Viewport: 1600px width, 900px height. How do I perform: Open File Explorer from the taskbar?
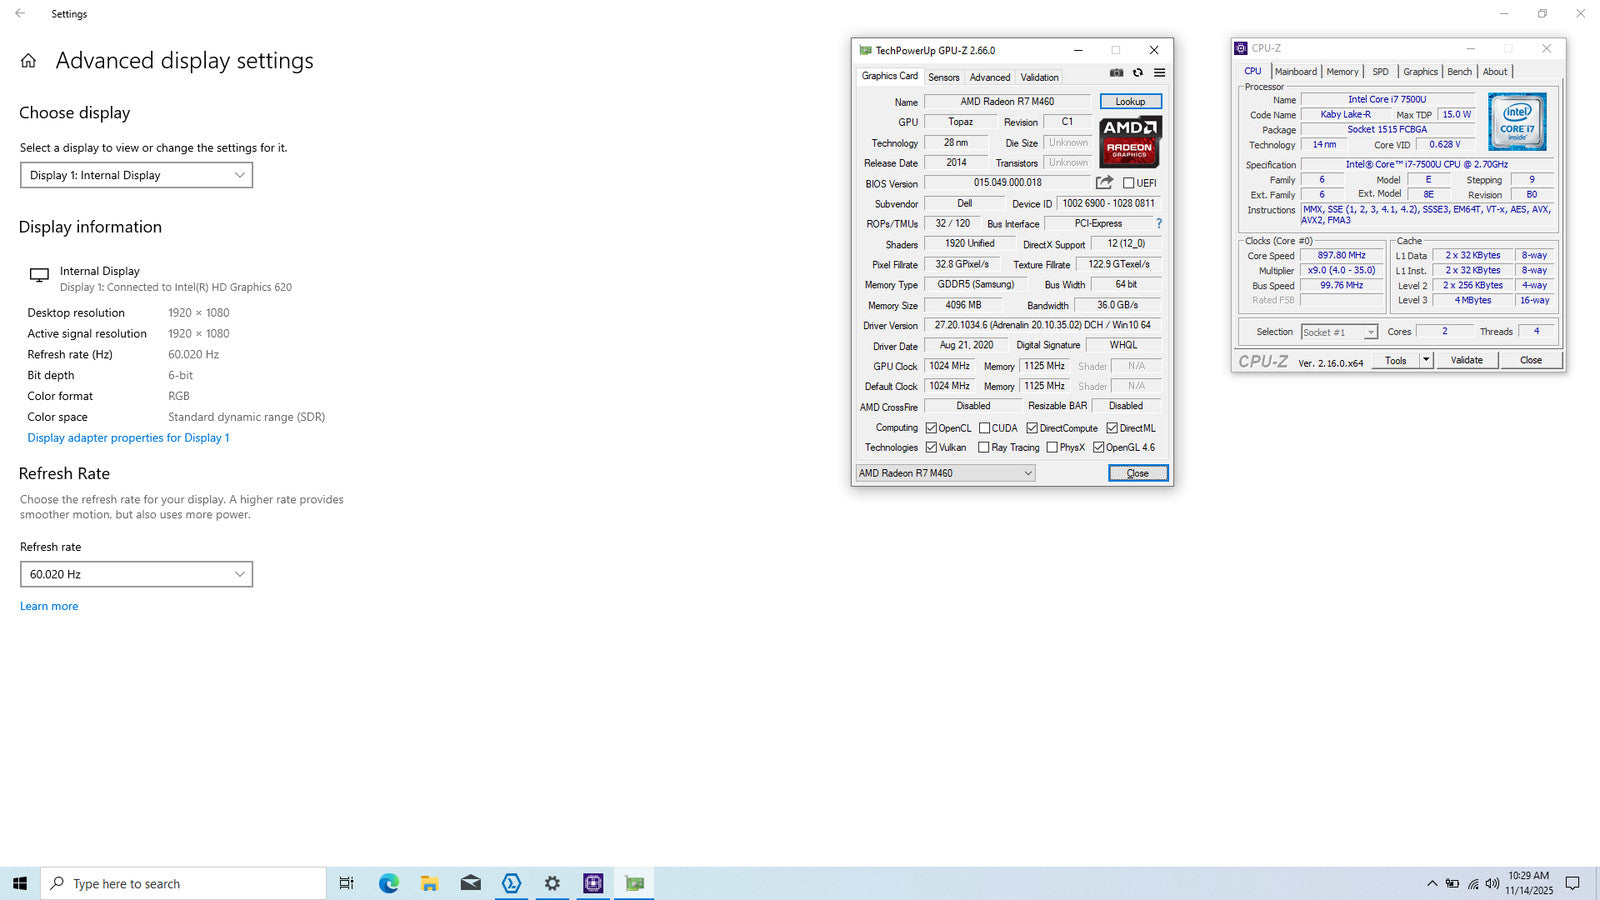430,883
